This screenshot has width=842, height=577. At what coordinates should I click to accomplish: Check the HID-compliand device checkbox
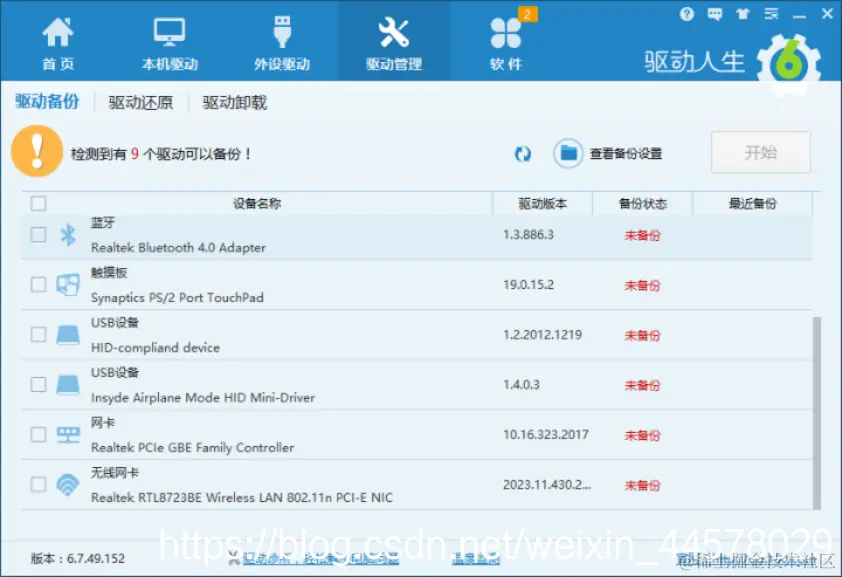click(x=38, y=334)
